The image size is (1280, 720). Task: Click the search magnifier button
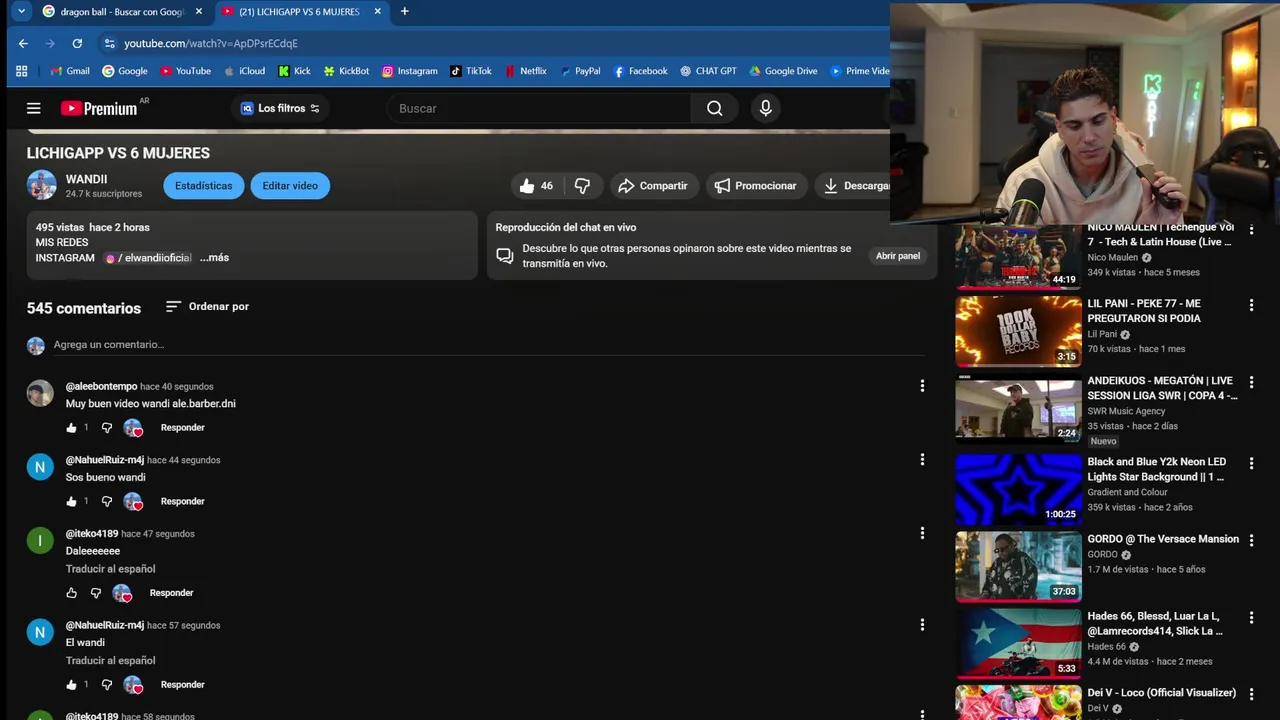click(x=714, y=108)
